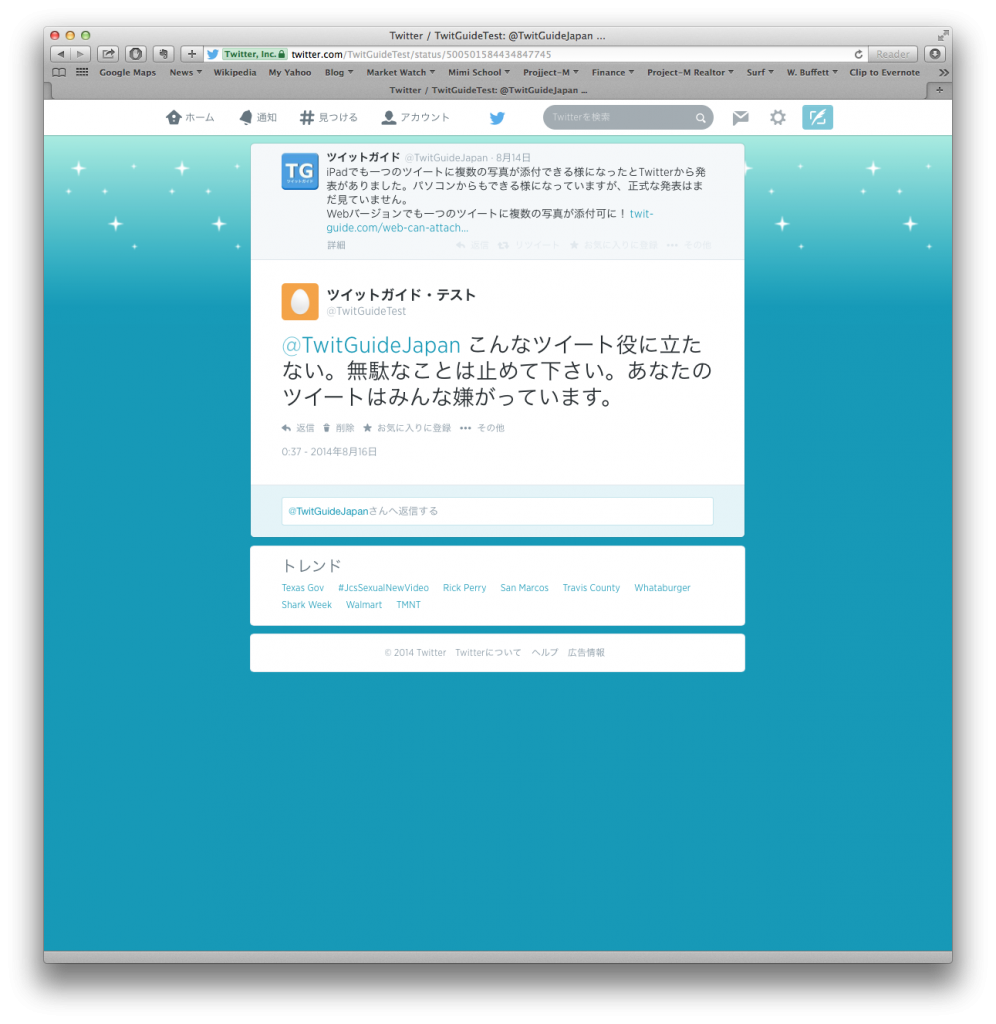Show the Reading List book icon
This screenshot has height=1024, width=996.
tap(59, 72)
